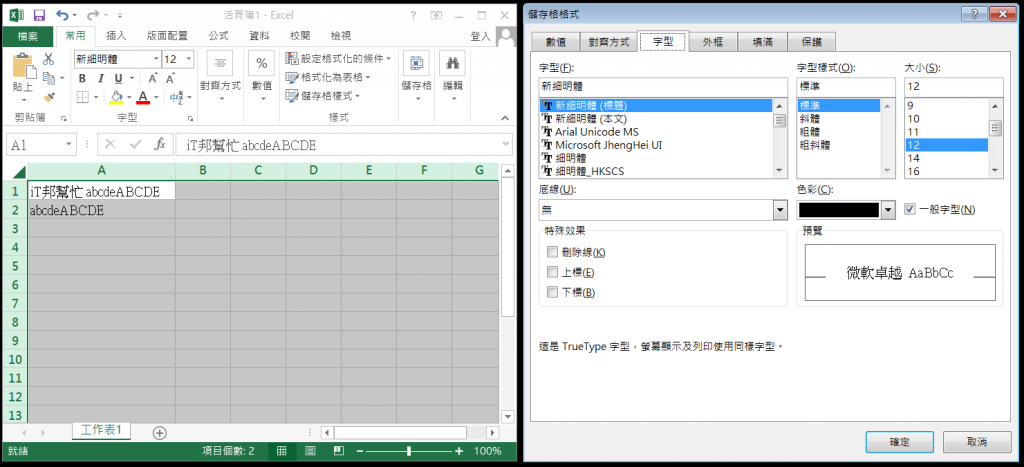Toggle Bold formatting in ribbon
The height and width of the screenshot is (467, 1024).
pyautogui.click(x=82, y=78)
